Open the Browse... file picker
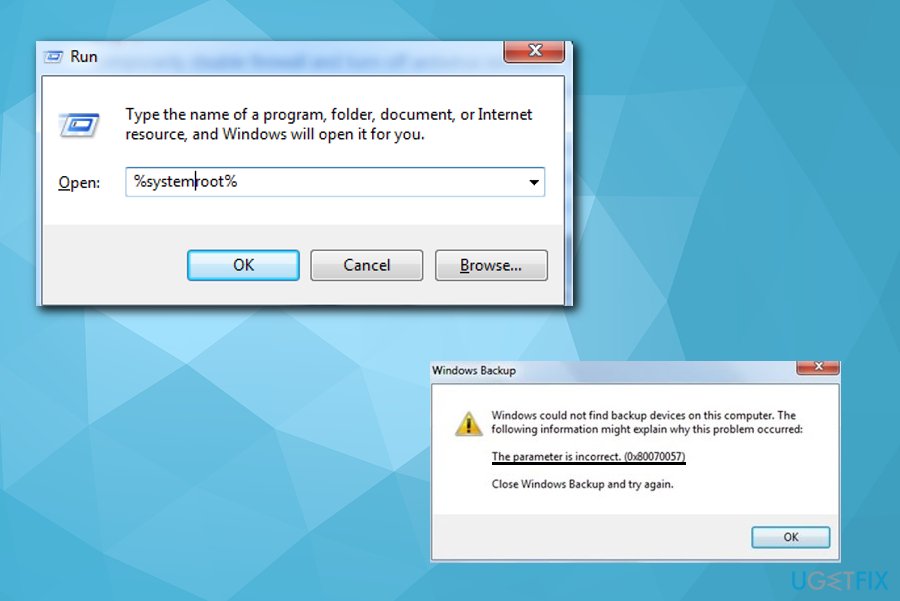The image size is (900, 601). point(491,265)
